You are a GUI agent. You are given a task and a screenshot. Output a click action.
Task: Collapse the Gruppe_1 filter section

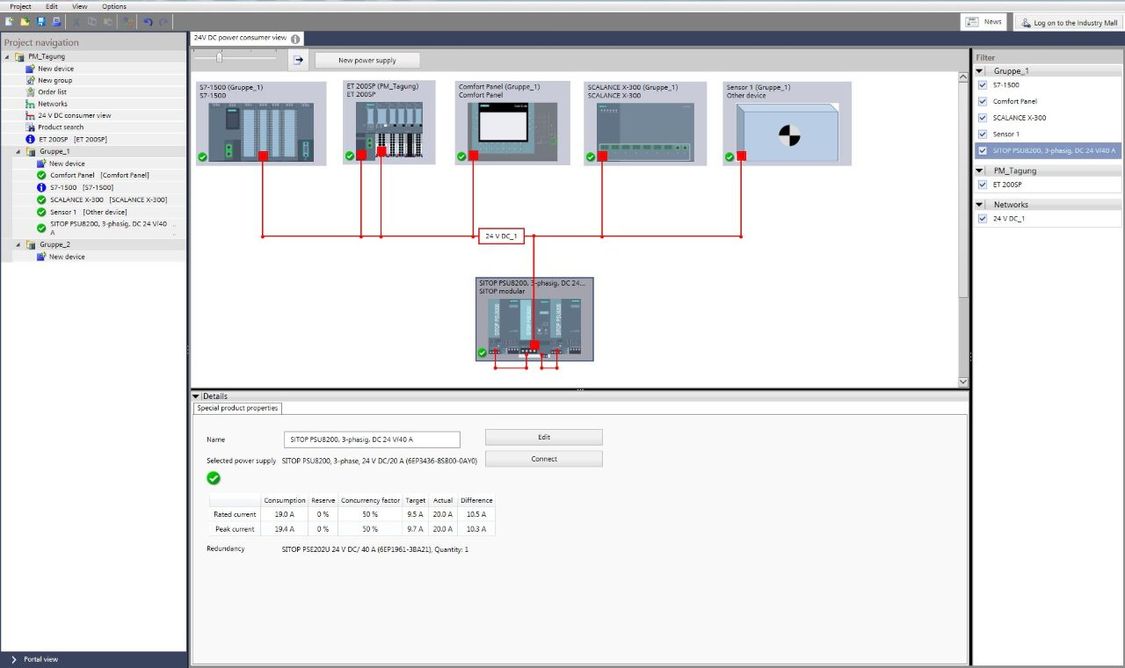979,71
